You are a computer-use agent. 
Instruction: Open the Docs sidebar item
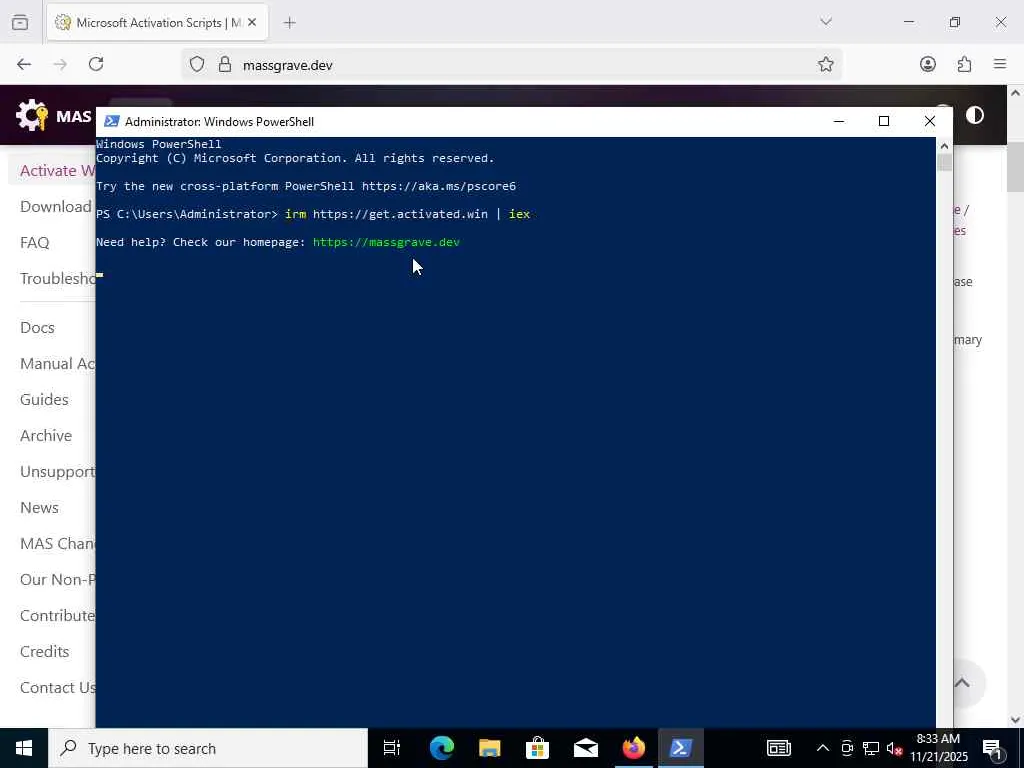[x=37, y=327]
